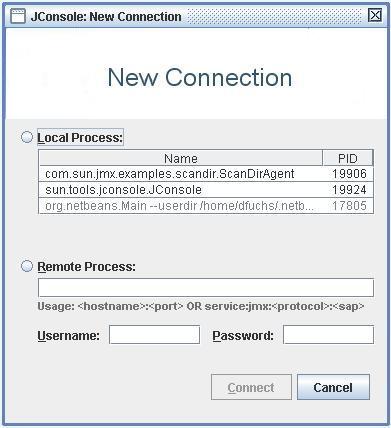
Task: Select the Remote Process radio button
Action: tap(27, 266)
